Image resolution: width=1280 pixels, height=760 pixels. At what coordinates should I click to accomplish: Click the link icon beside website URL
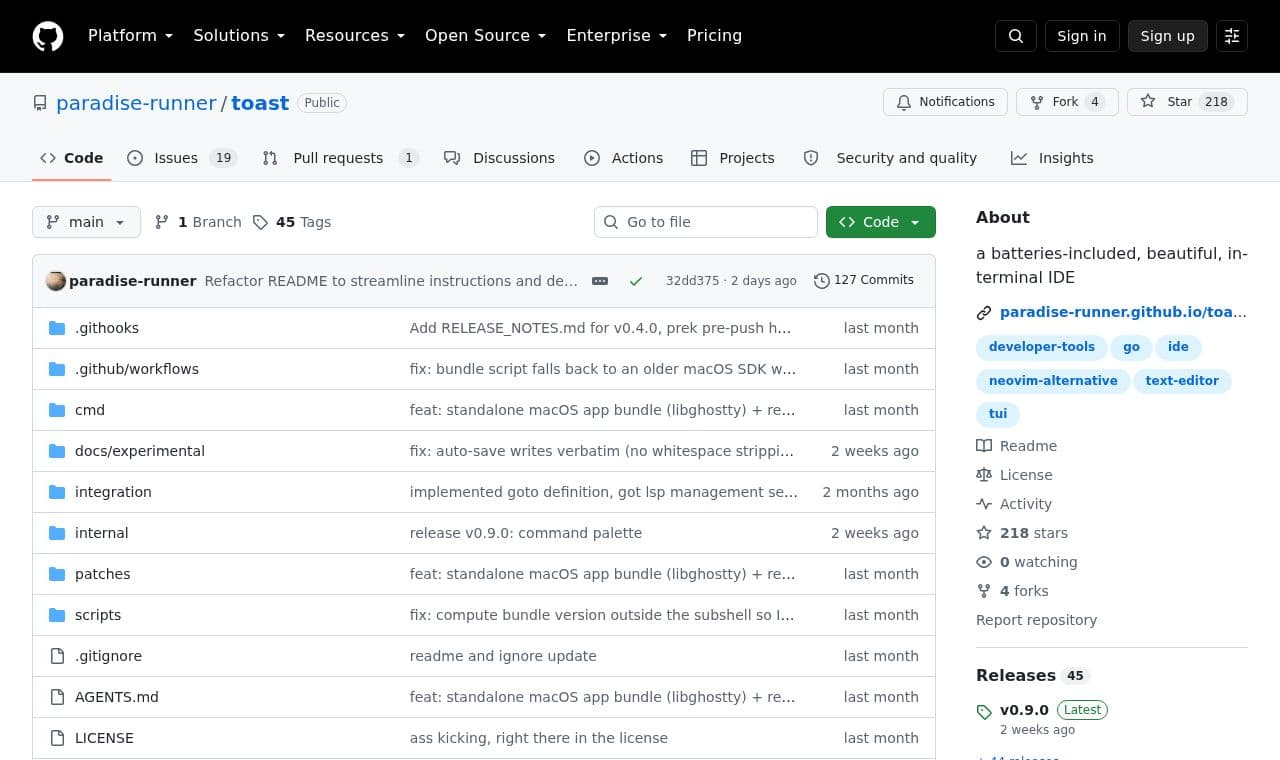click(x=984, y=313)
